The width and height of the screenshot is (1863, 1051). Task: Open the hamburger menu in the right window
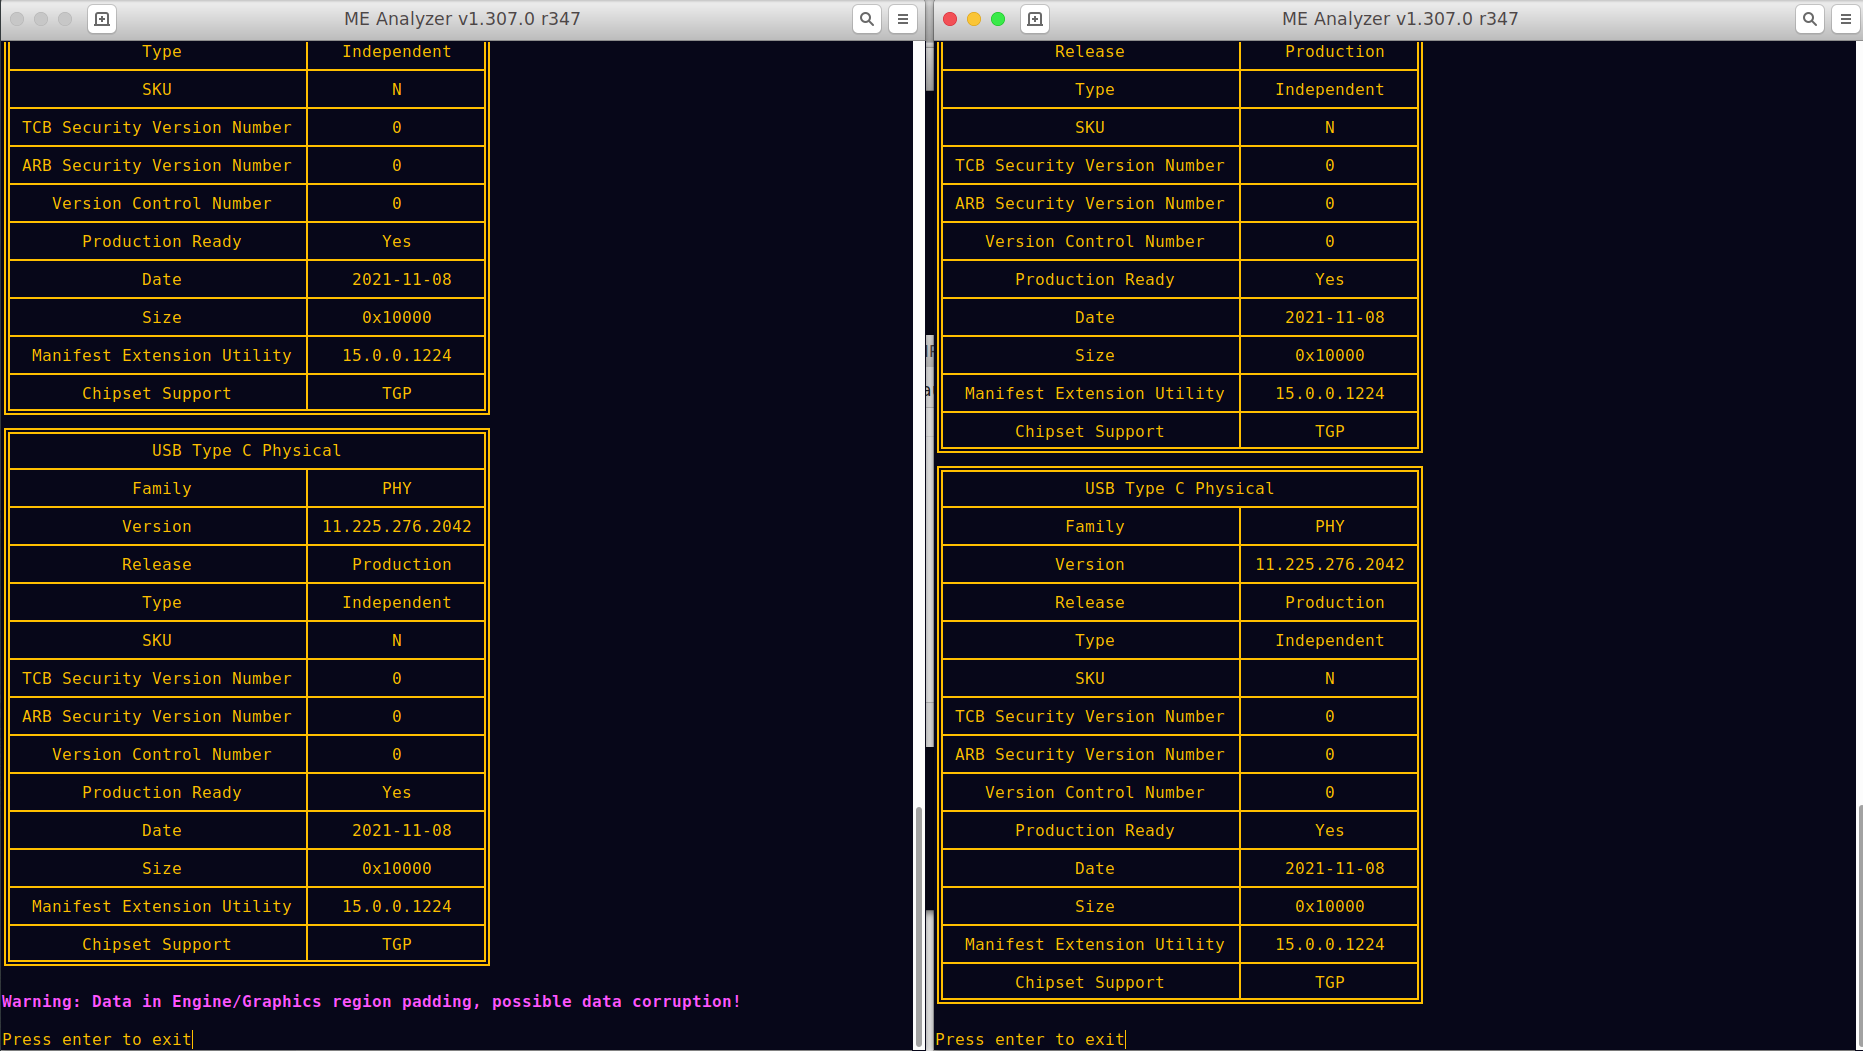tap(1846, 19)
